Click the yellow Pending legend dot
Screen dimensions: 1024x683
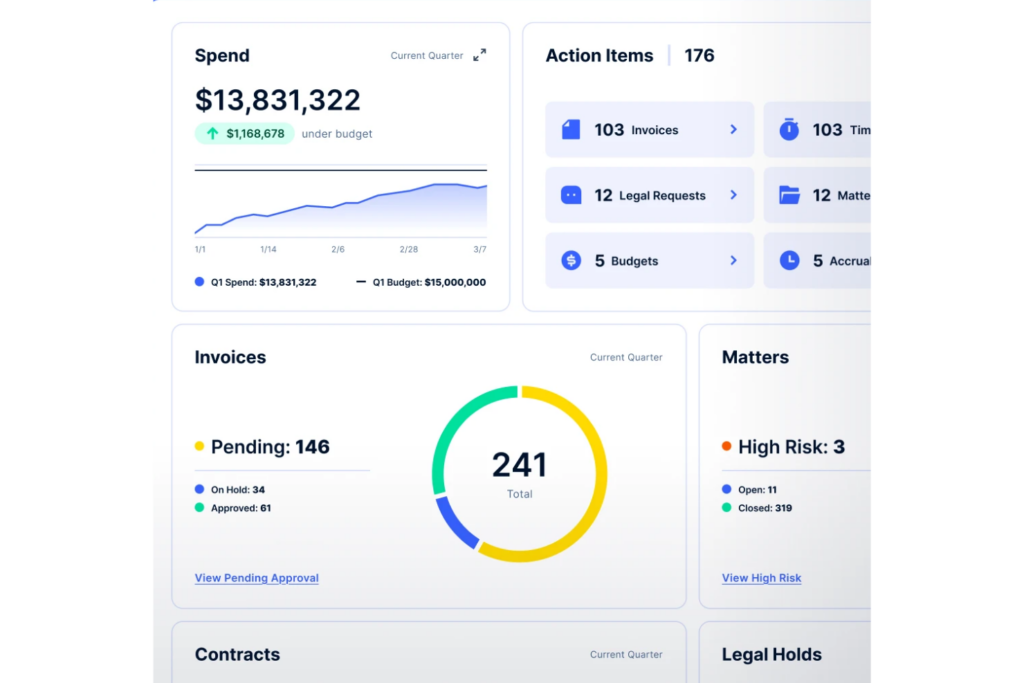click(199, 446)
